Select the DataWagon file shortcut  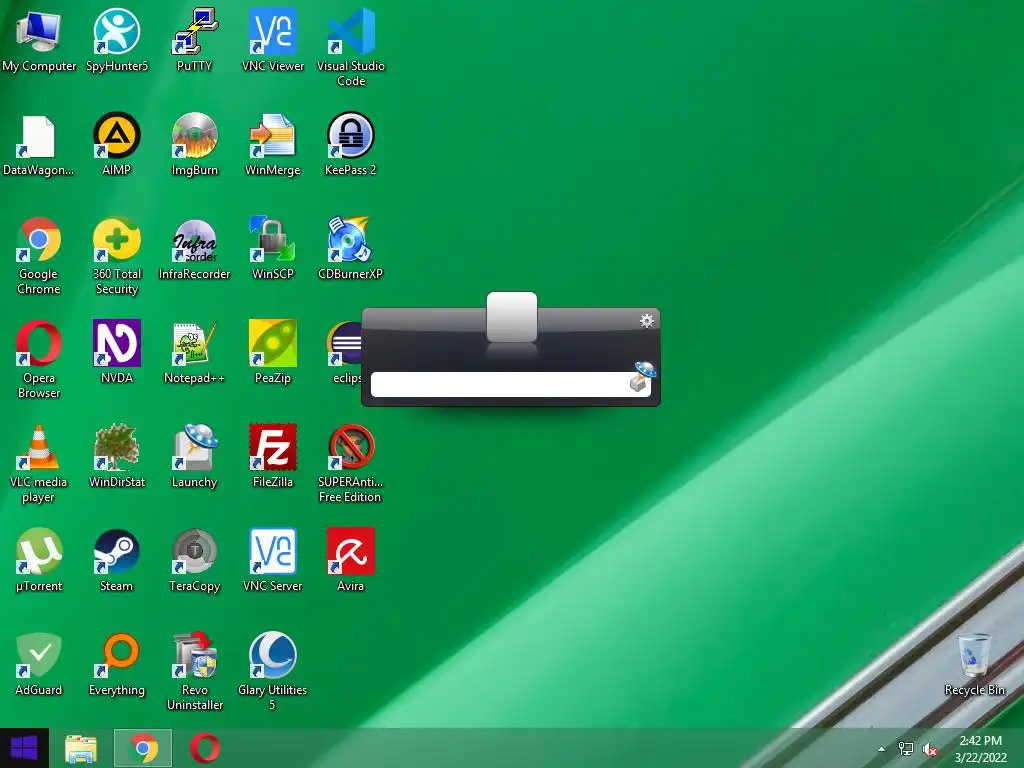[x=39, y=144]
